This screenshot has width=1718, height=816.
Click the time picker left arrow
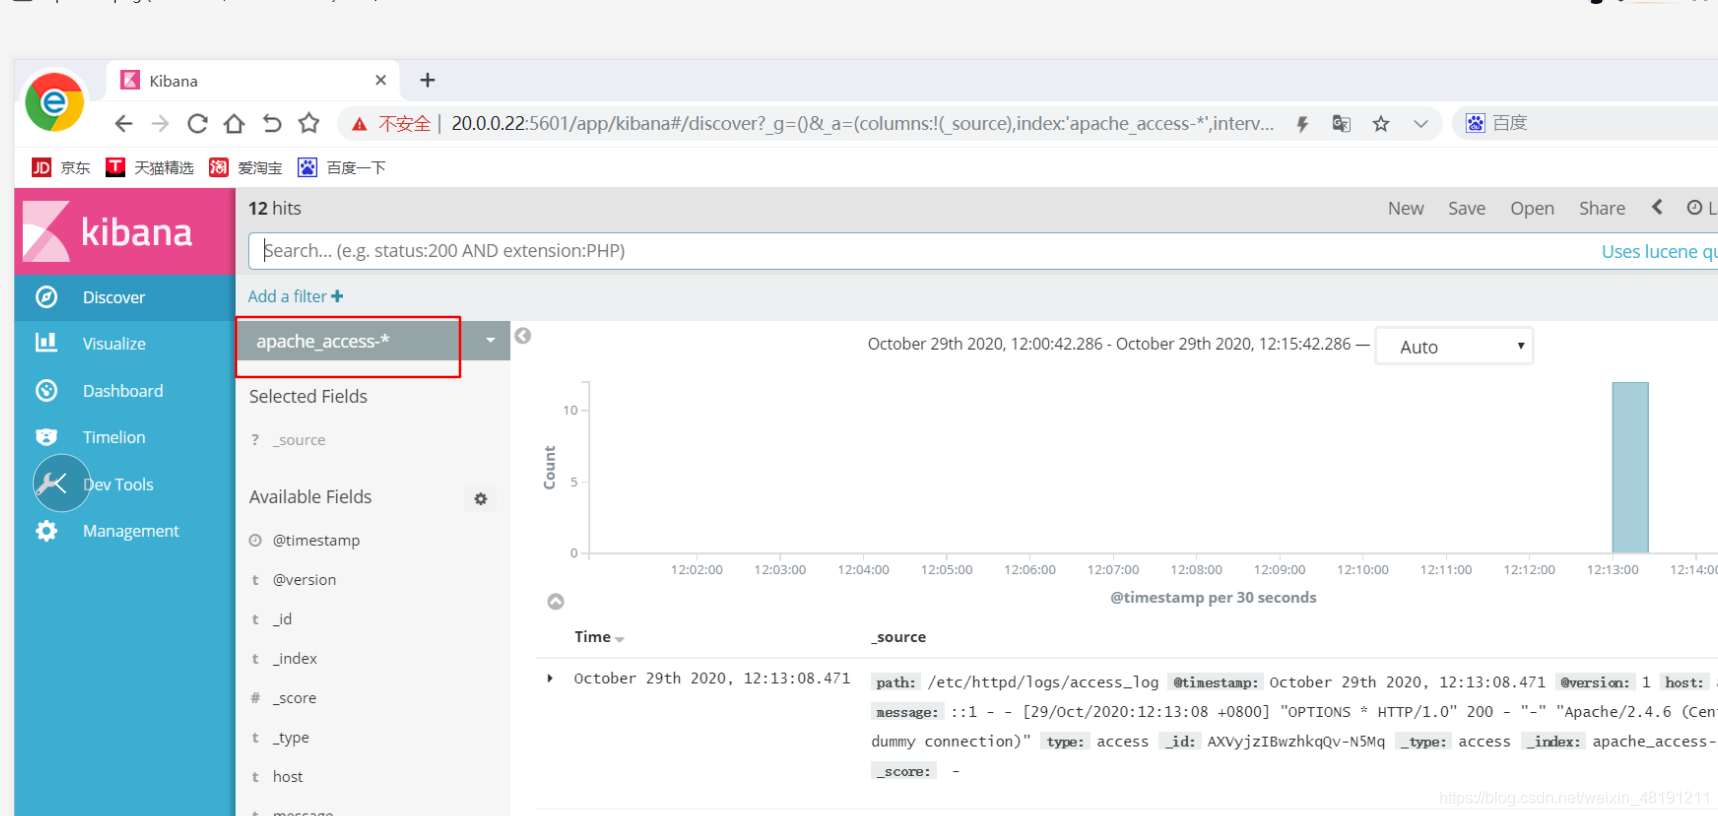[x=1657, y=207]
